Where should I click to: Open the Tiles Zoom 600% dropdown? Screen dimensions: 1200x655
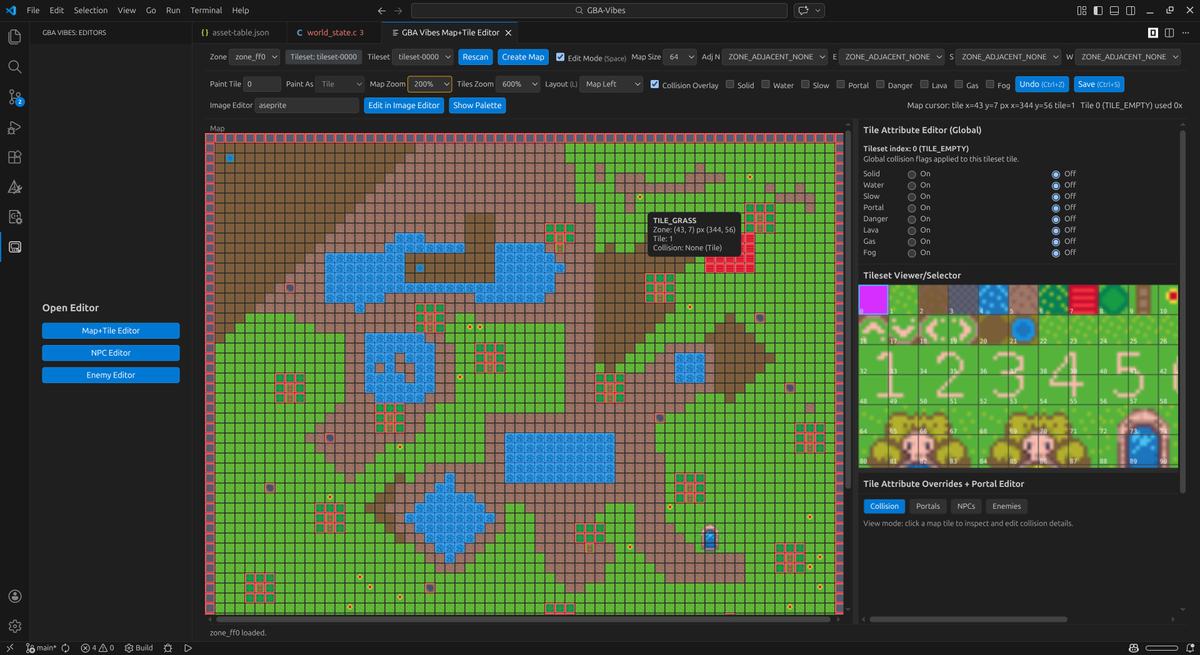tap(519, 84)
